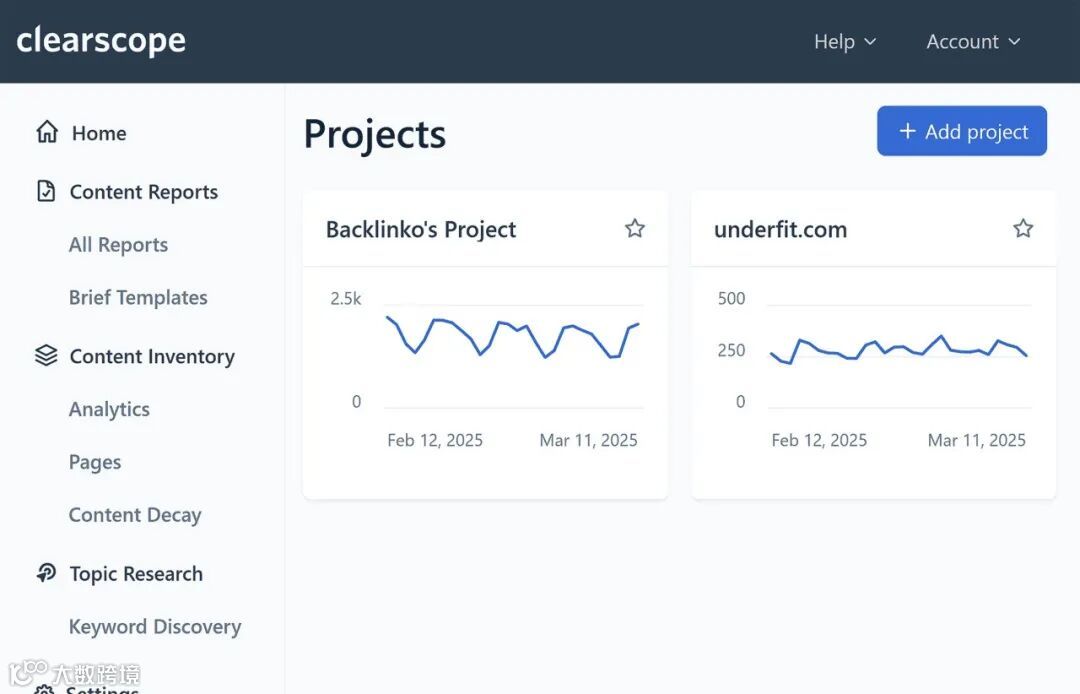Click the Backlinko's Project title
This screenshot has height=694, width=1080.
(421, 230)
